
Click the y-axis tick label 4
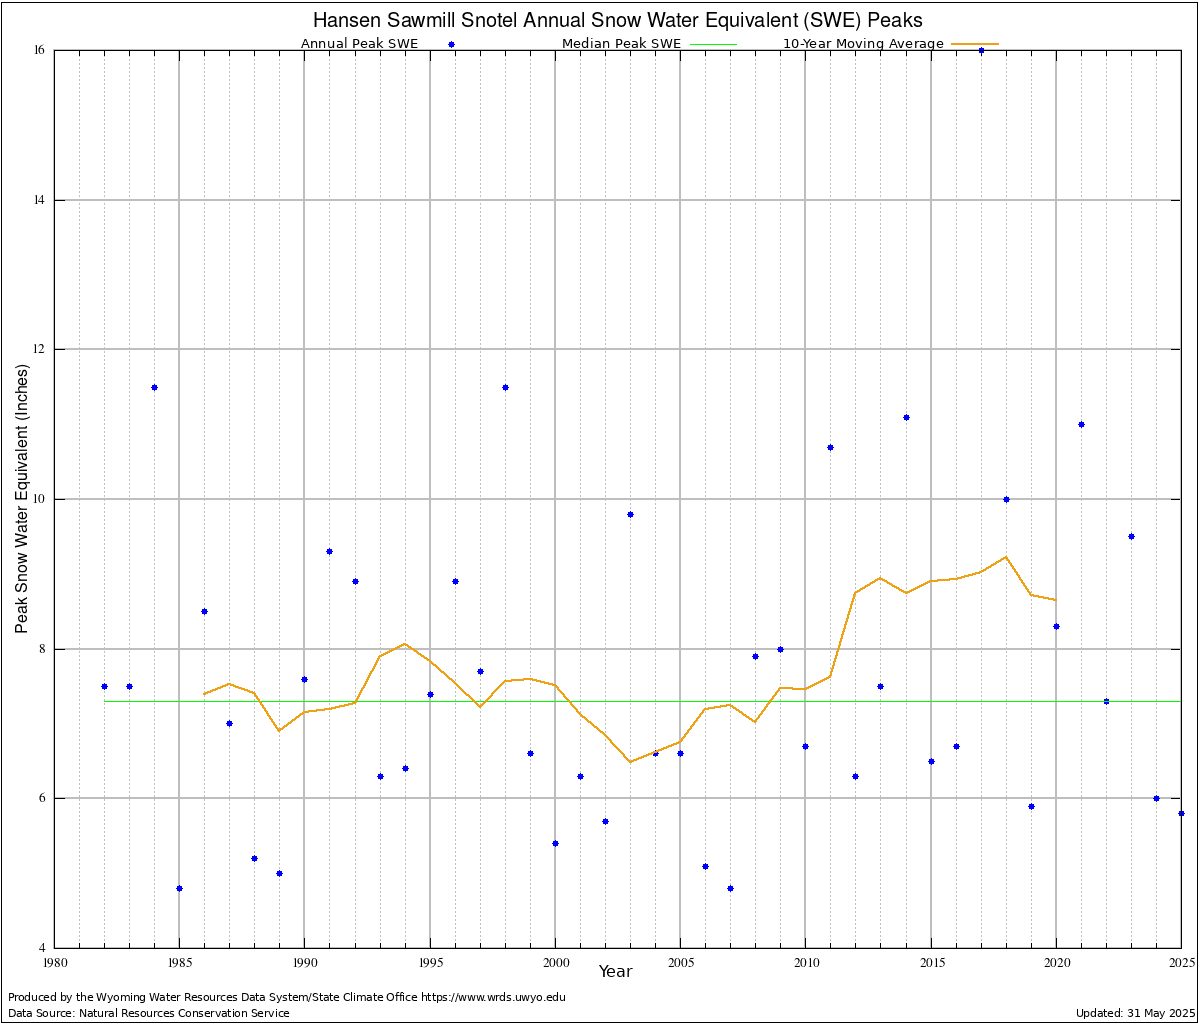pyautogui.click(x=43, y=948)
